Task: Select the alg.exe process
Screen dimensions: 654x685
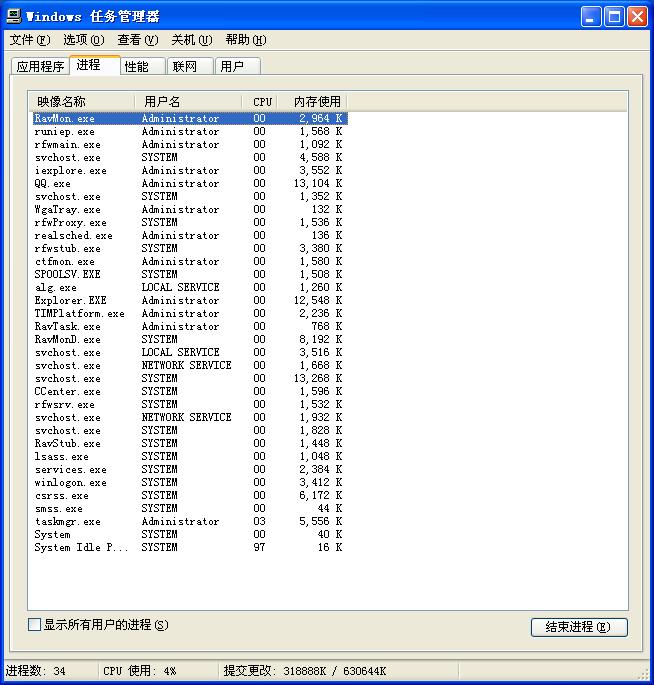Action: pos(190,287)
